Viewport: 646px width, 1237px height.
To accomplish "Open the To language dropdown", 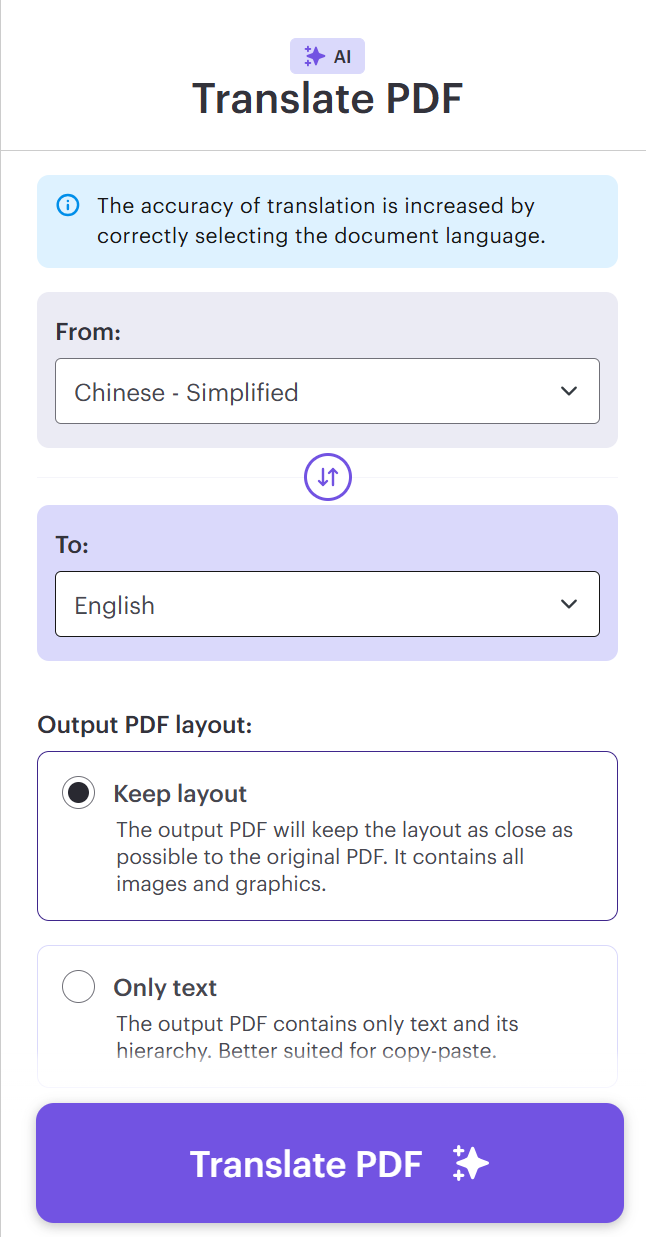I will tap(327, 604).
